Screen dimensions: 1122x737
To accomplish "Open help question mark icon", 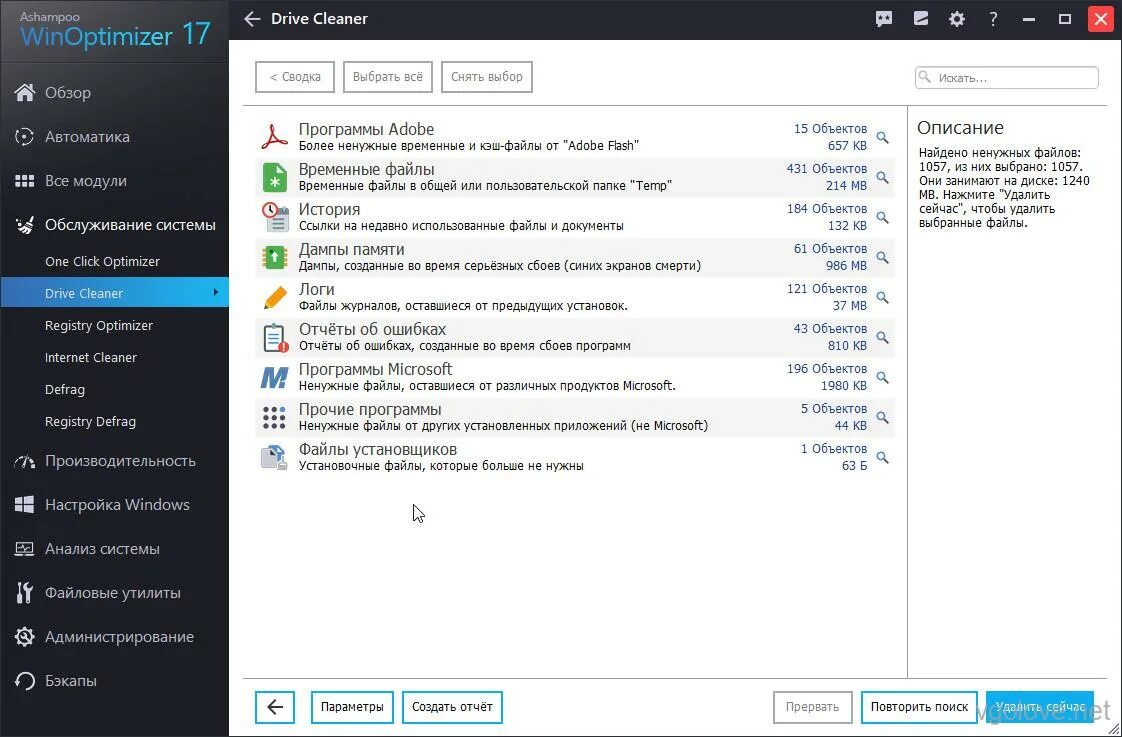I will pos(992,19).
